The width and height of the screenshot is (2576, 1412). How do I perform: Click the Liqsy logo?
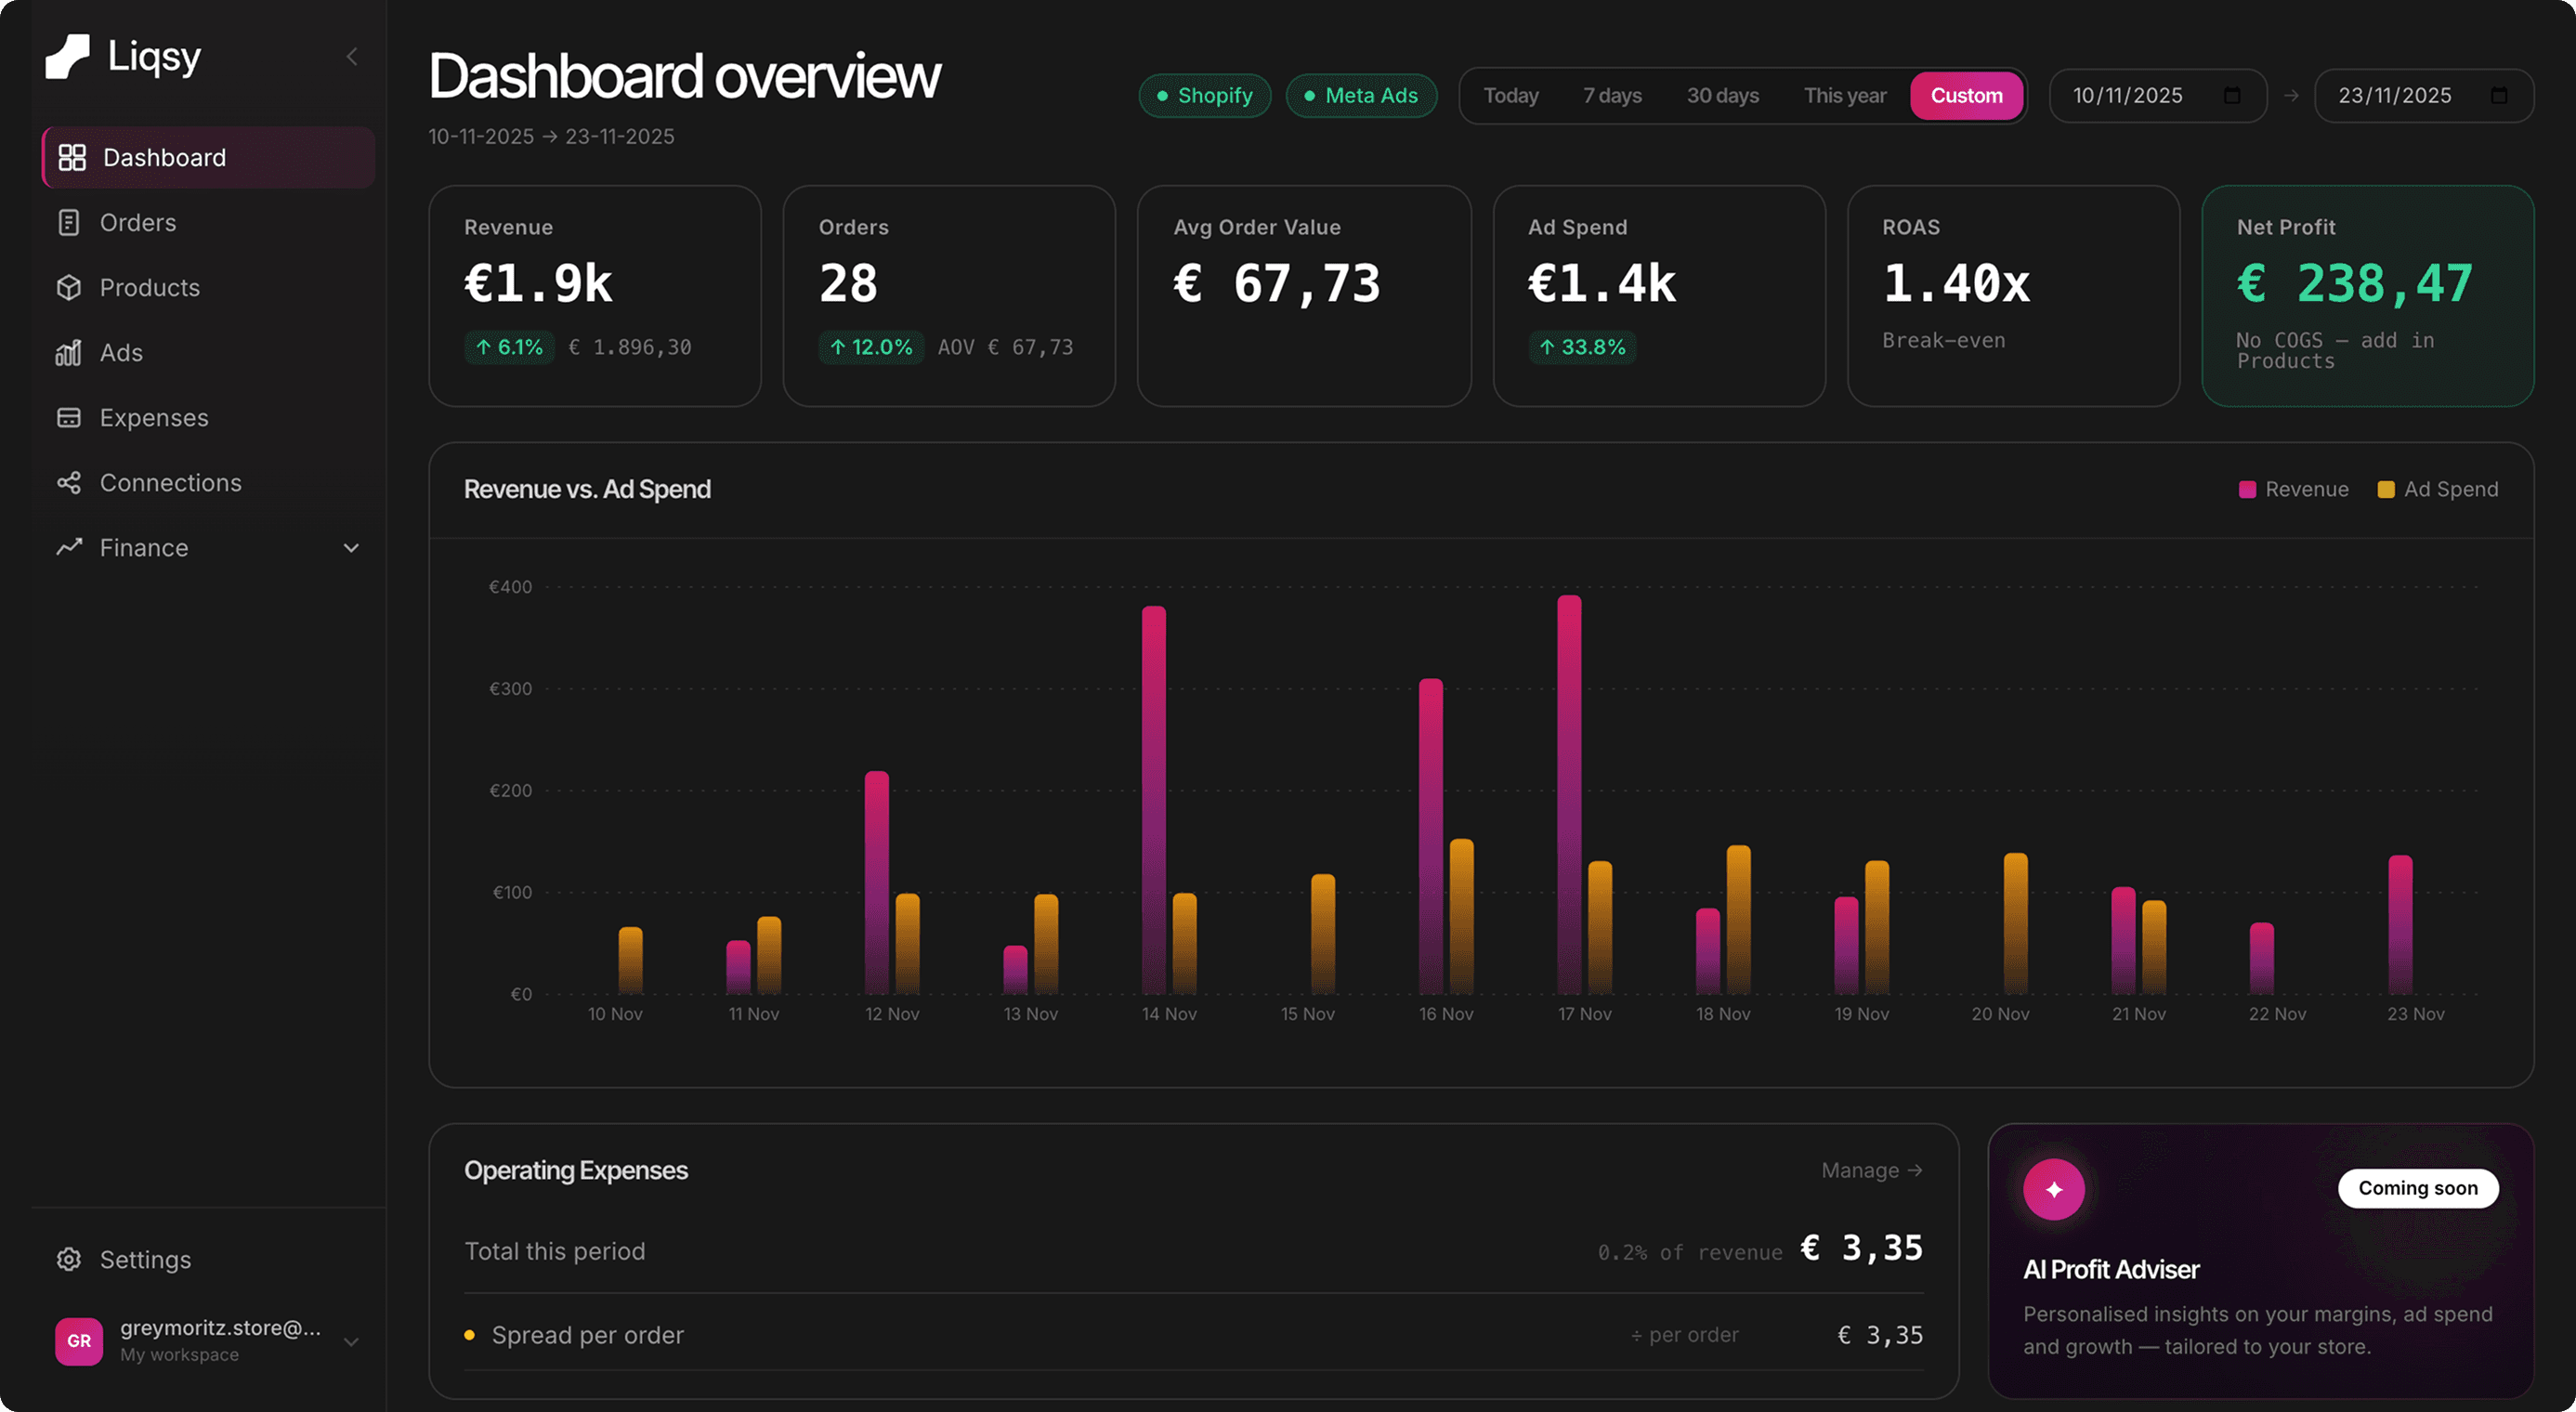tap(122, 55)
